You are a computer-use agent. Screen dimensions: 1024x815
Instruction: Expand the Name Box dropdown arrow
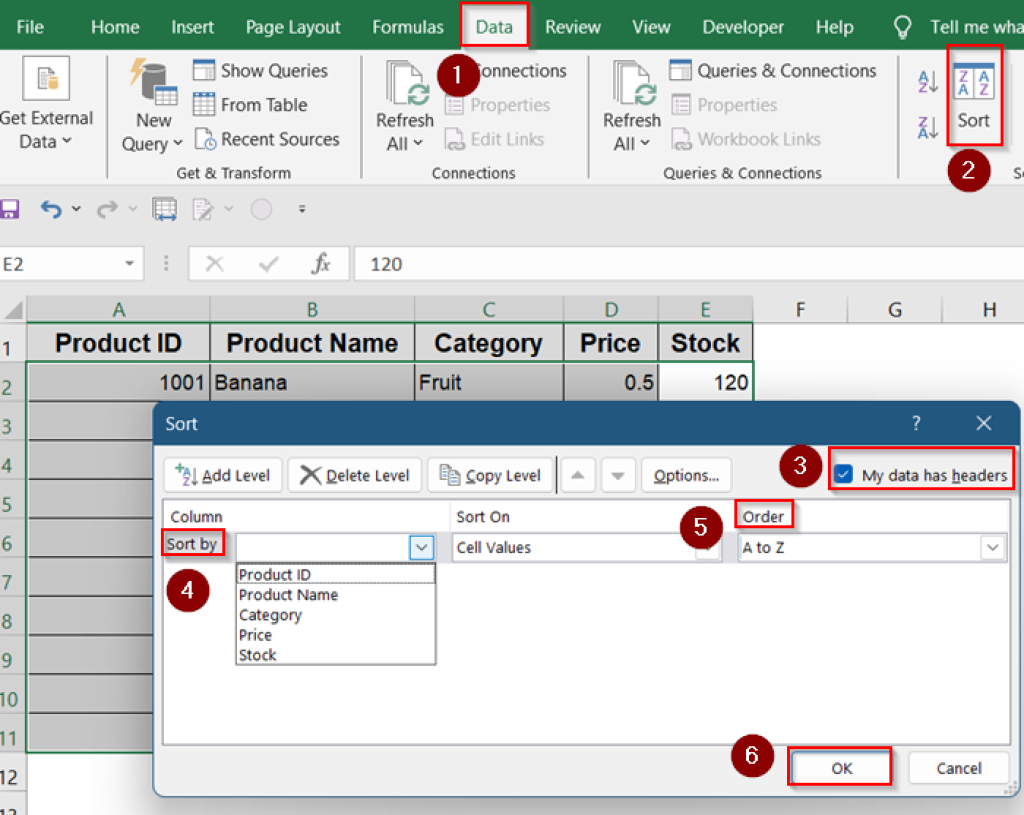[129, 264]
